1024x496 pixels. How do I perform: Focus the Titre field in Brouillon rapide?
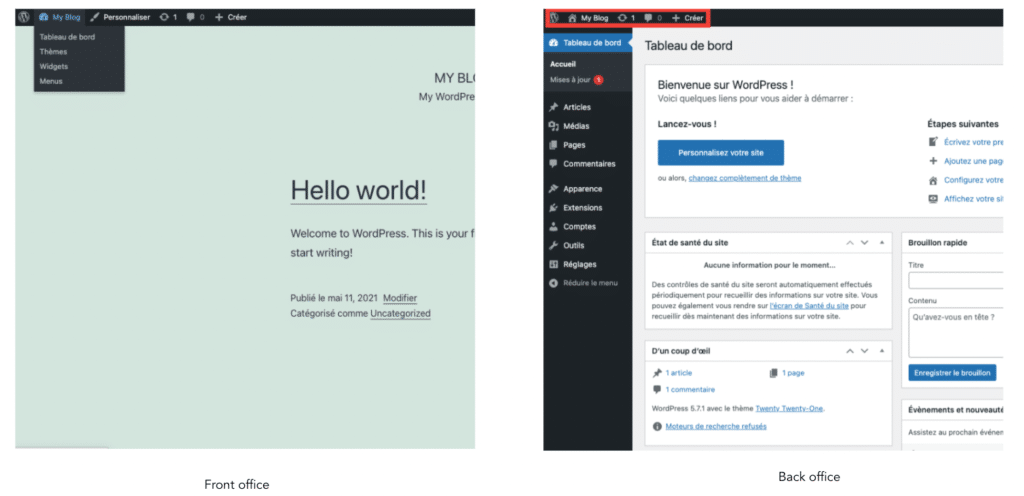pyautogui.click(x=955, y=281)
